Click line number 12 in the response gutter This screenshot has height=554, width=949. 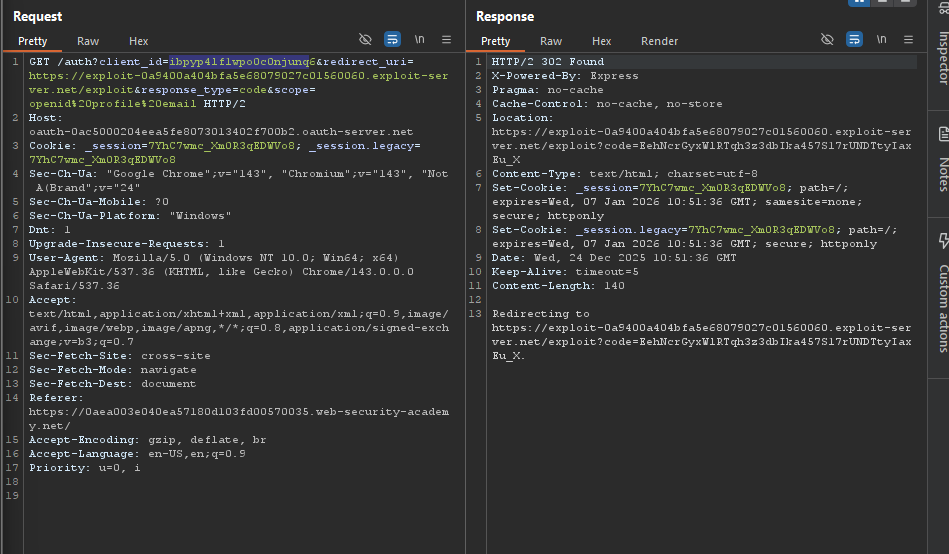tap(475, 300)
